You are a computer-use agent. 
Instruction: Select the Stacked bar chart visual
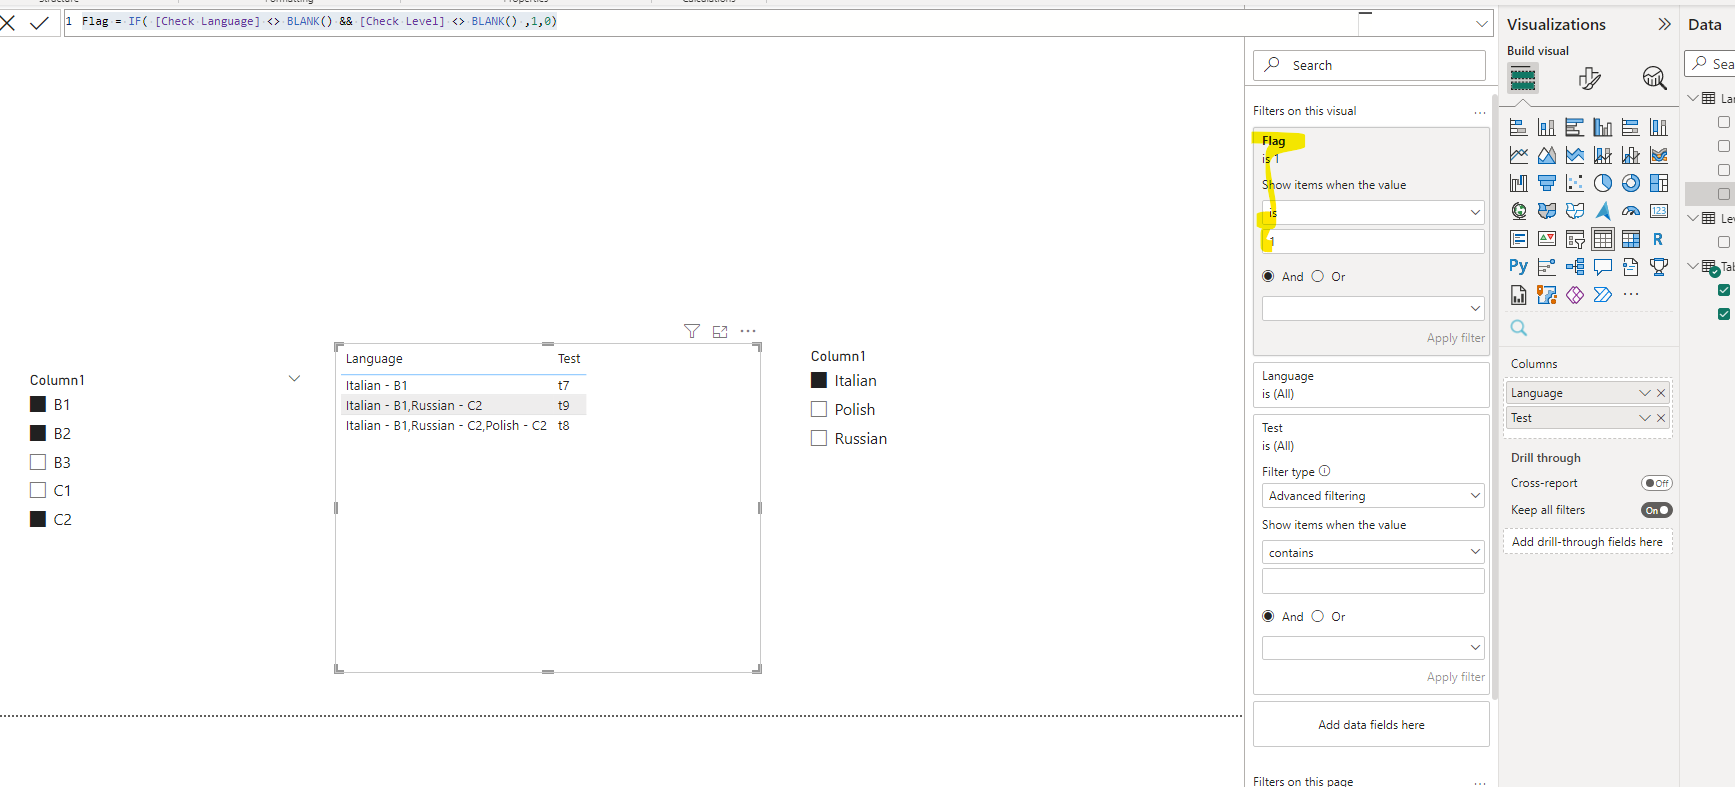[1519, 127]
